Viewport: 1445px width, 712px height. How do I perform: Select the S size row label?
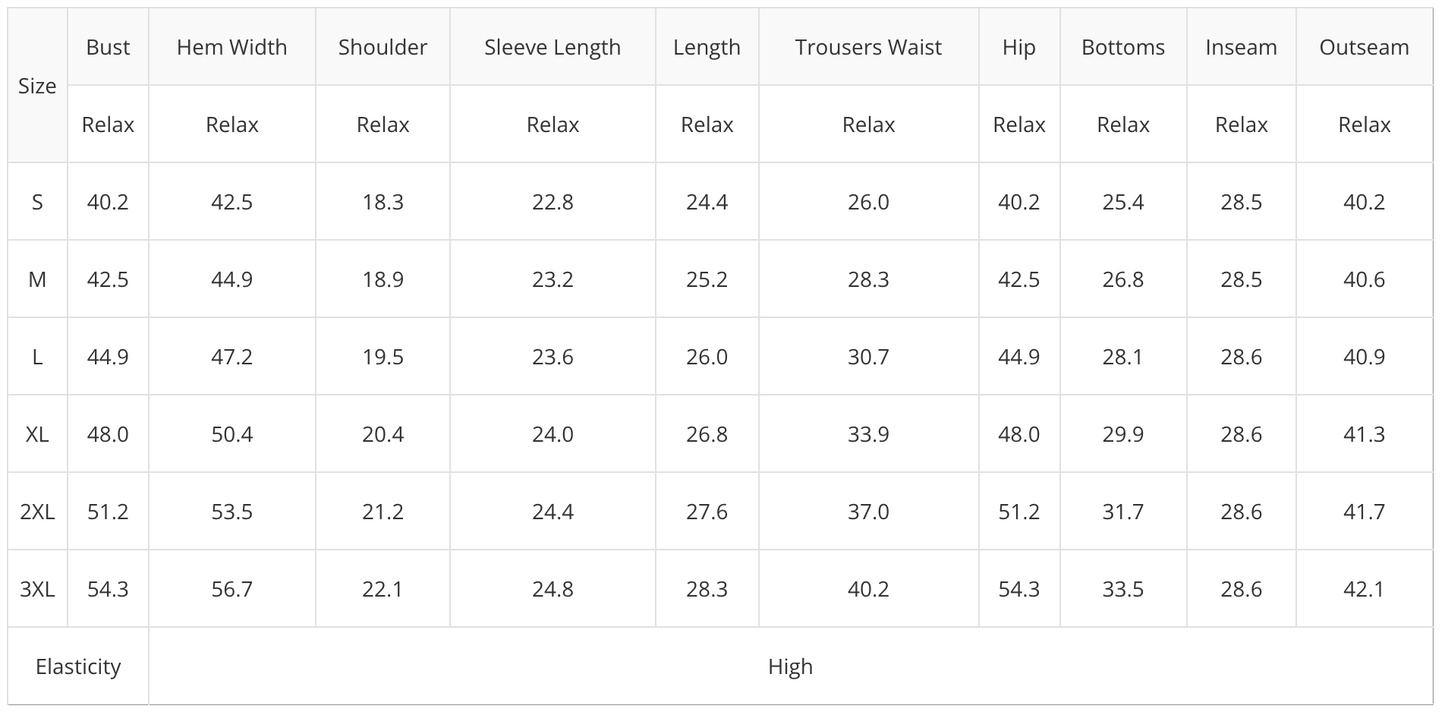click(37, 202)
